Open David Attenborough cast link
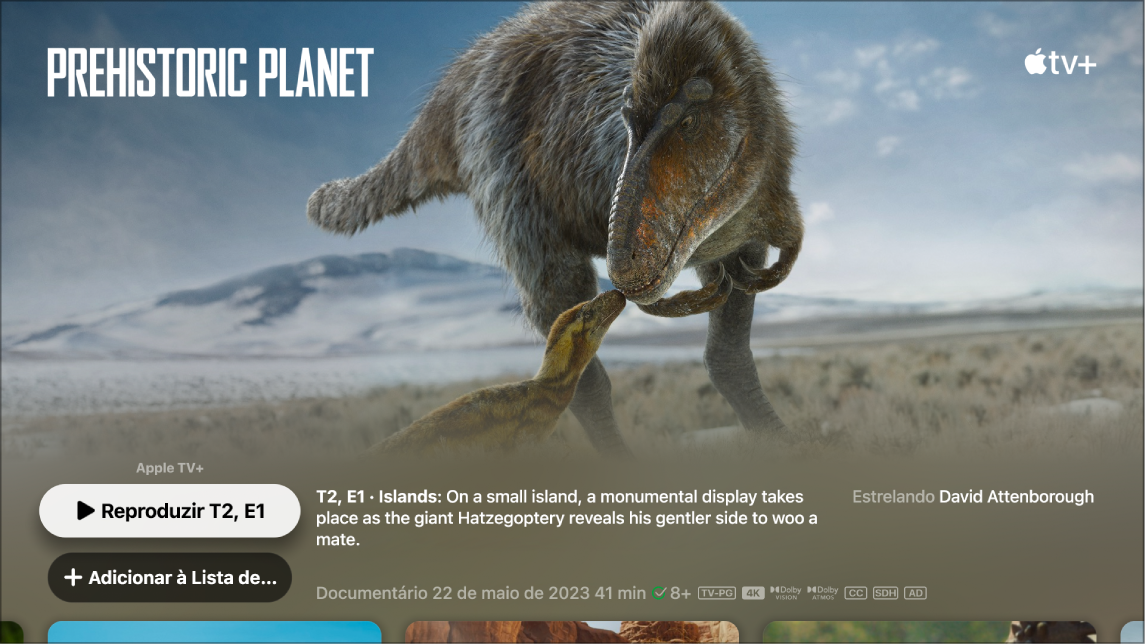 pos(1016,497)
